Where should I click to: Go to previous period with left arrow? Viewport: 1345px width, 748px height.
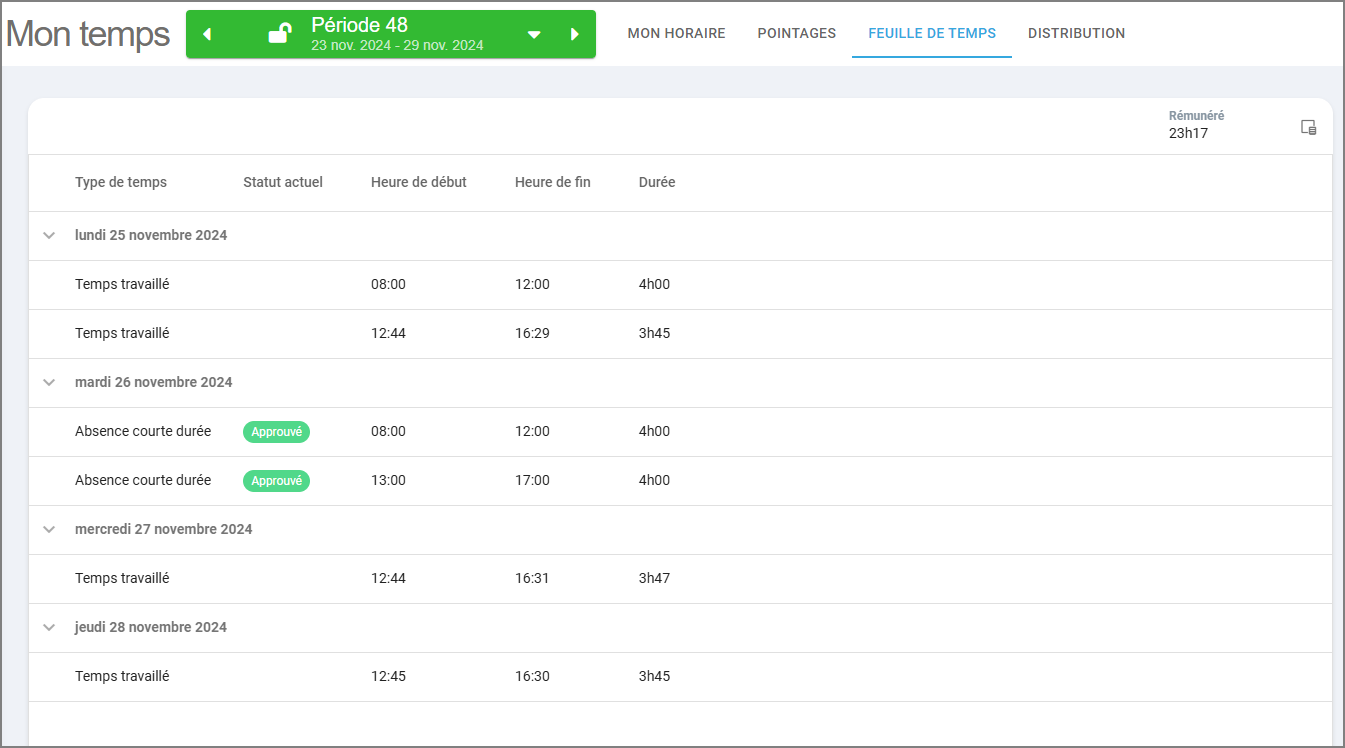click(207, 35)
